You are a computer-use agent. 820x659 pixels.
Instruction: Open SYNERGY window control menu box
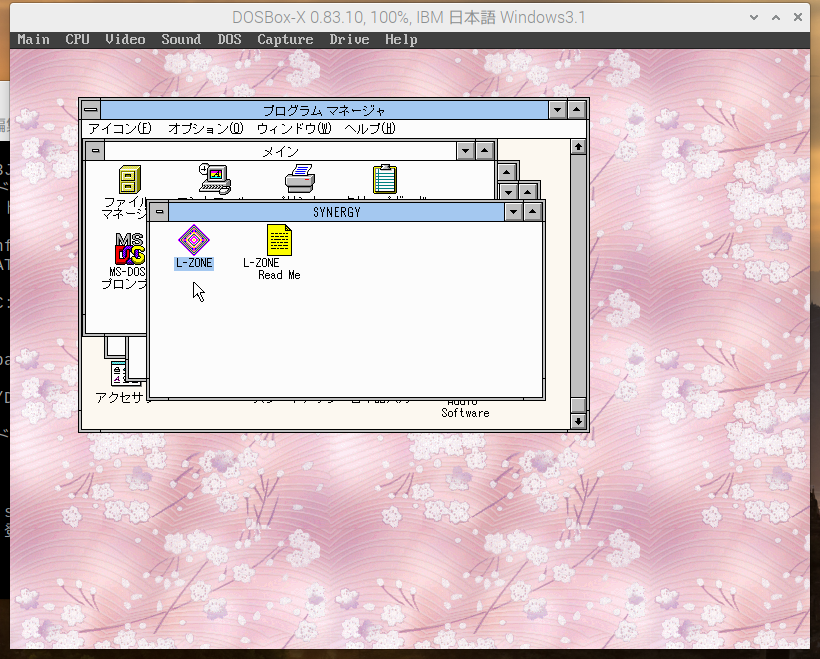(160, 212)
